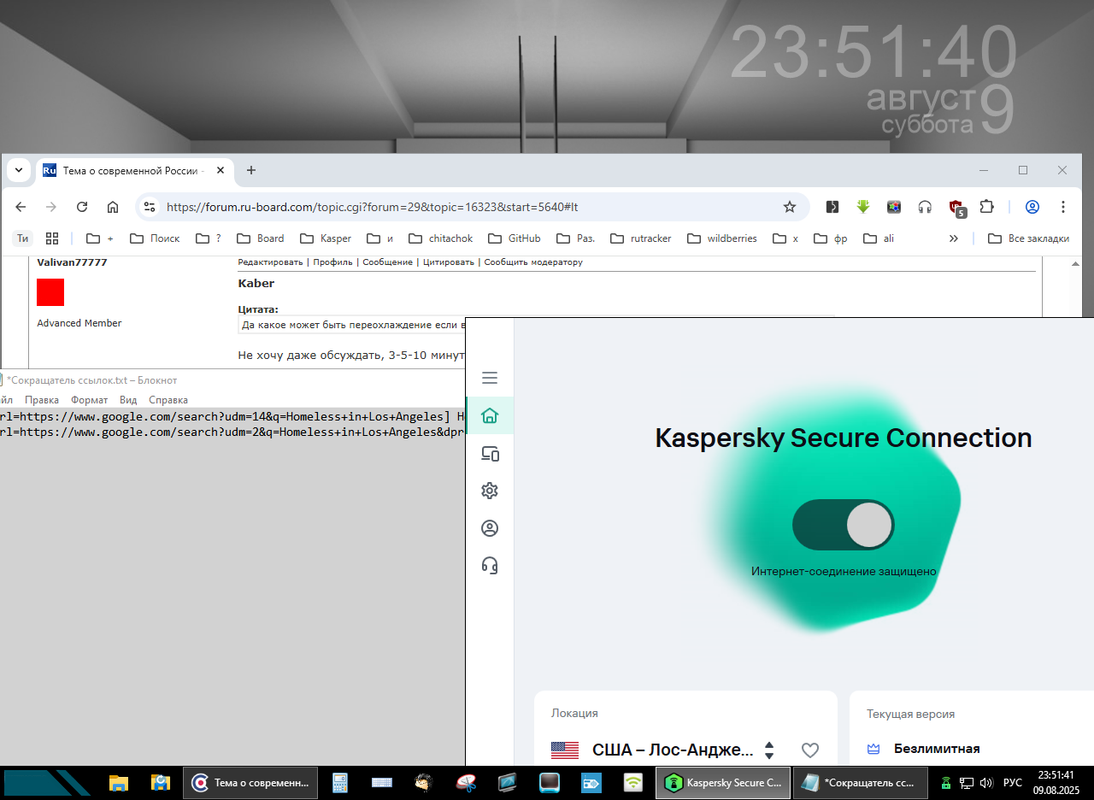Click the scroll-up arrow of the forum page scrollbar
Image resolution: width=1094 pixels, height=800 pixels.
pos(1075,264)
